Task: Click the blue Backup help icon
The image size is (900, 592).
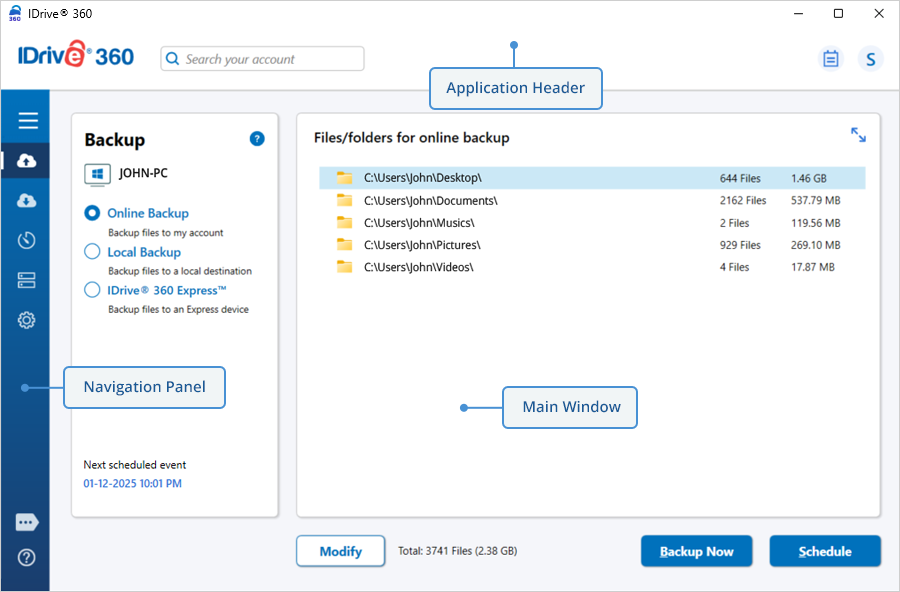Action: coord(257,139)
